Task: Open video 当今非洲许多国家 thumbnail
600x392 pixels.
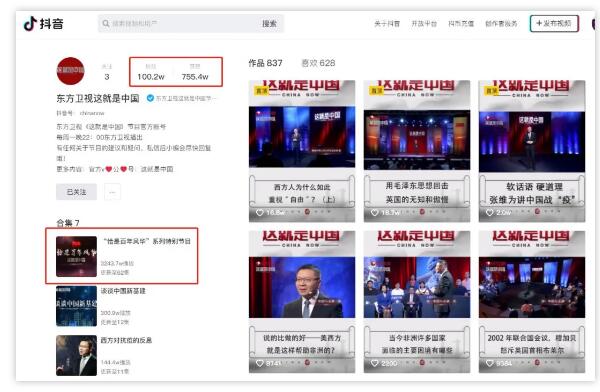Action: click(417, 302)
